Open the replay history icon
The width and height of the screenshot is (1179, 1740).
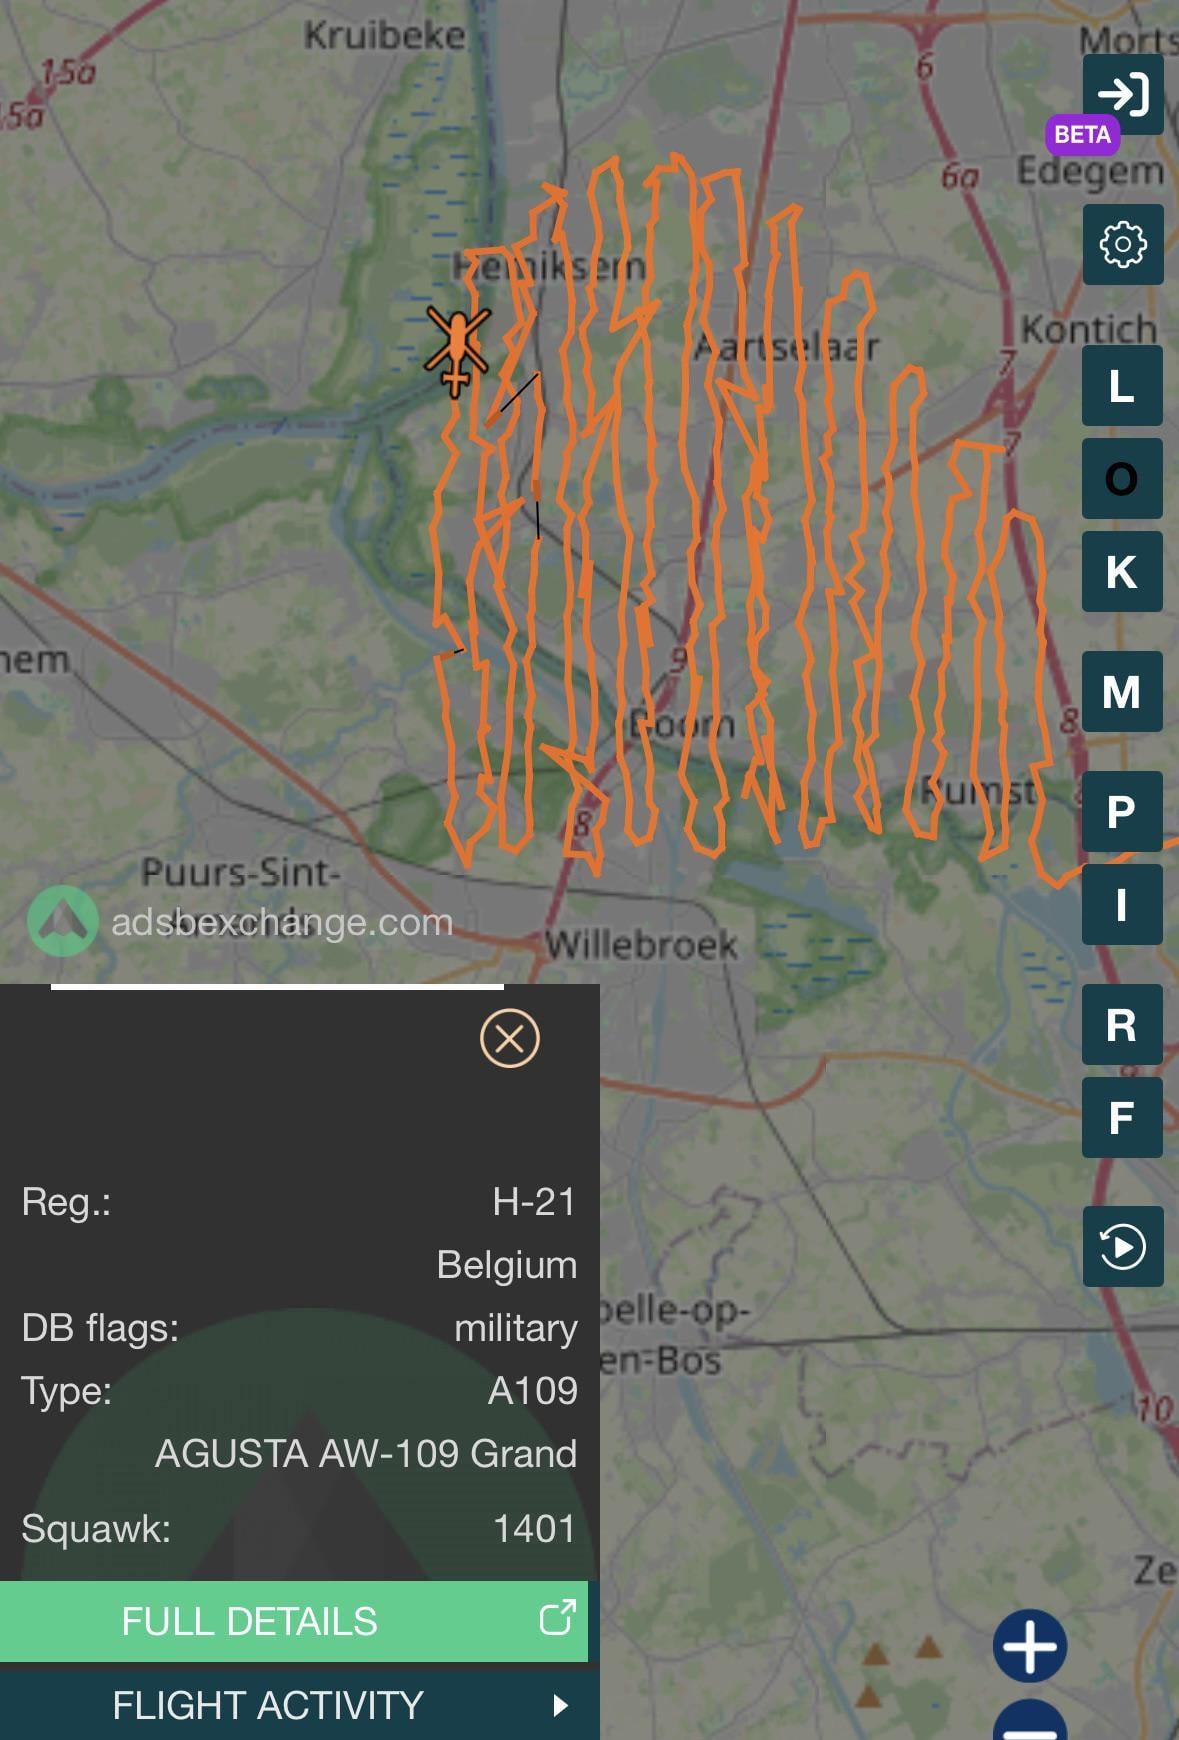click(1122, 1246)
